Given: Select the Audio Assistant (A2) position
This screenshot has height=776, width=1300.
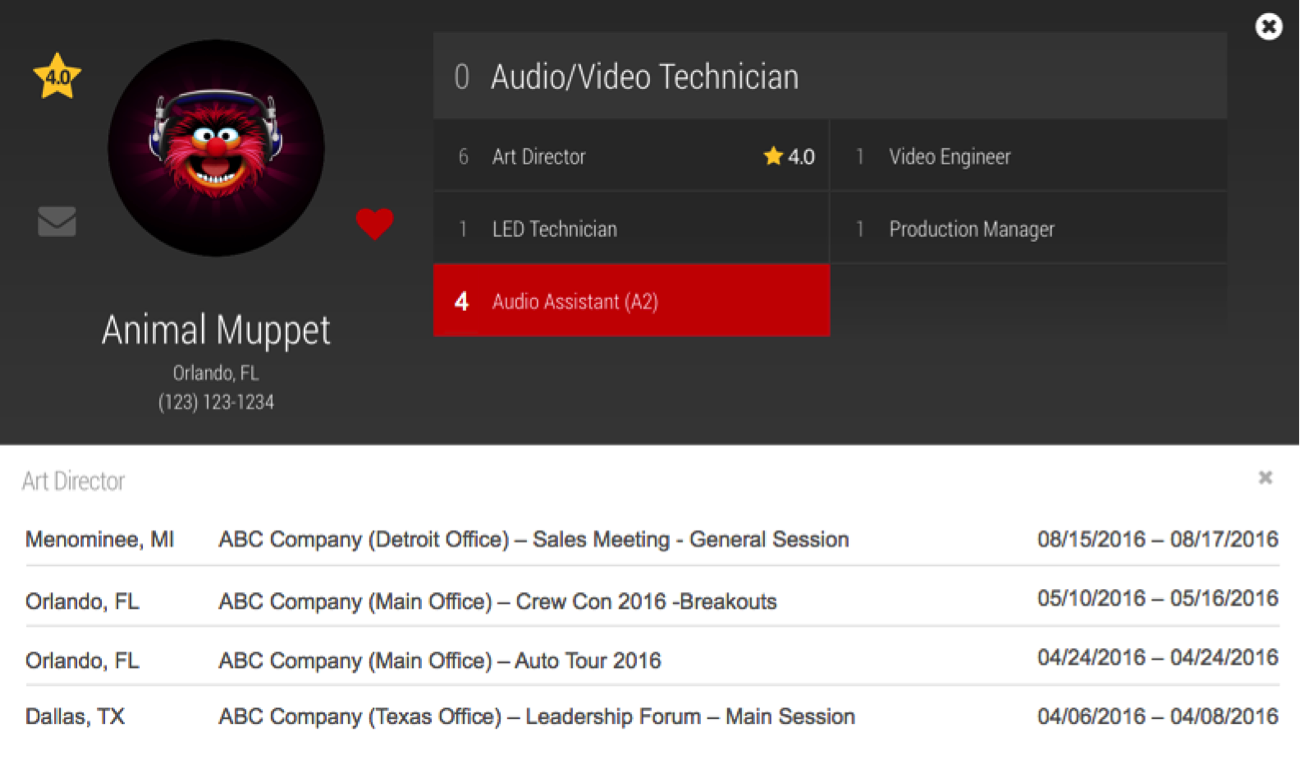Looking at the screenshot, I should pos(631,300).
